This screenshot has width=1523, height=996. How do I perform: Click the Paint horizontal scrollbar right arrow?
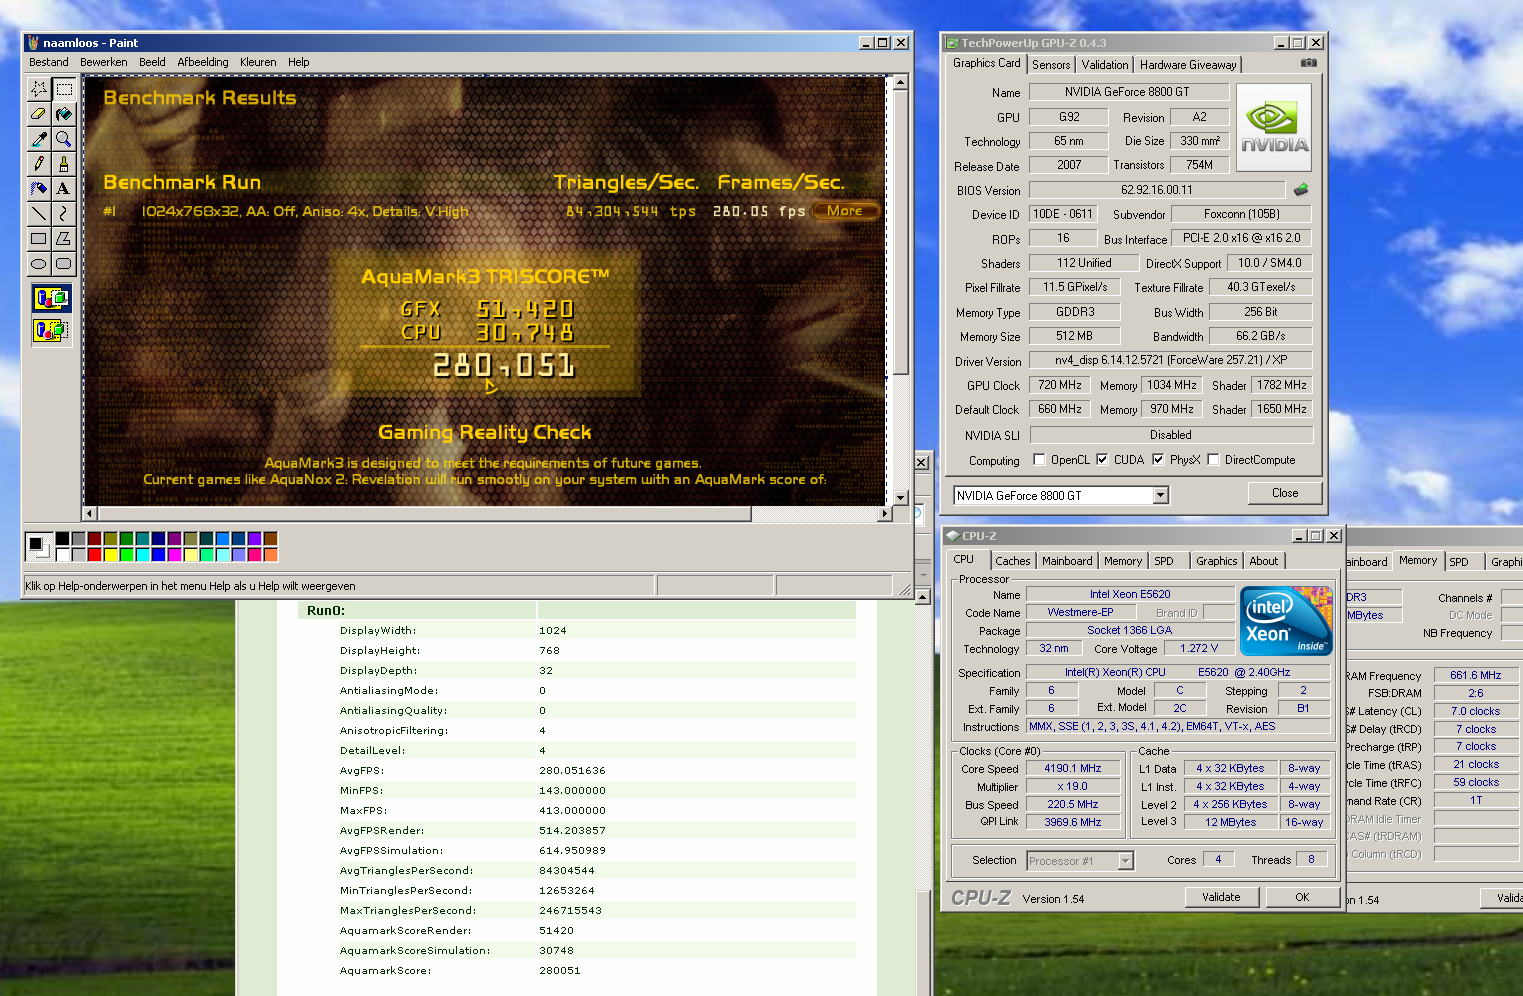tap(884, 514)
